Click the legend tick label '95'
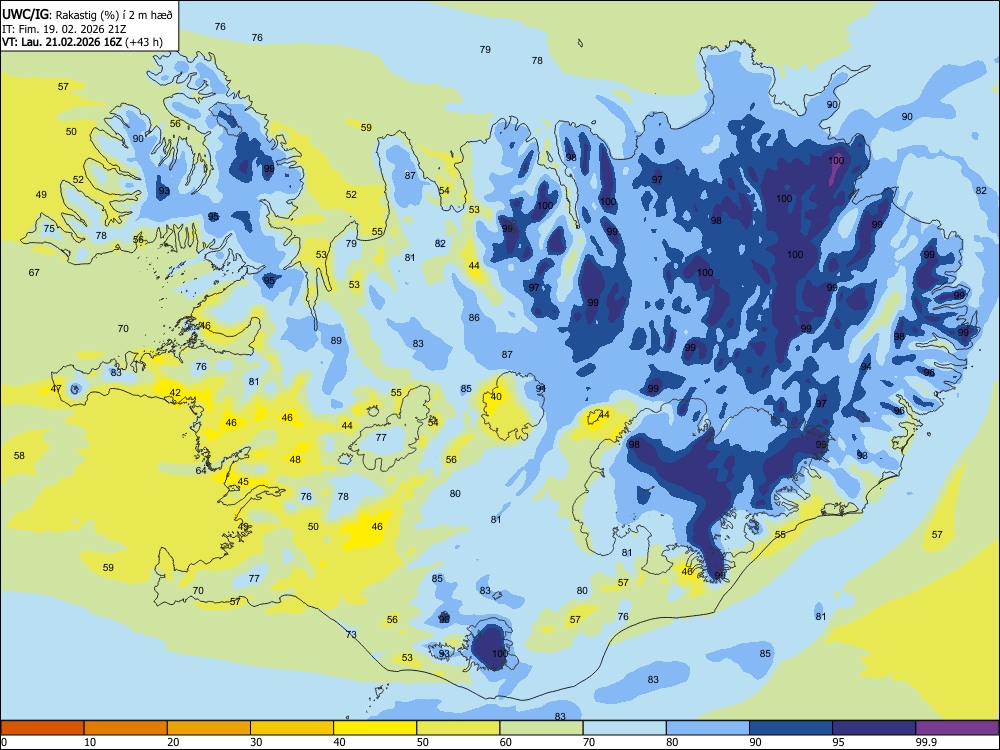This screenshot has height=750, width=1000. pos(837,742)
